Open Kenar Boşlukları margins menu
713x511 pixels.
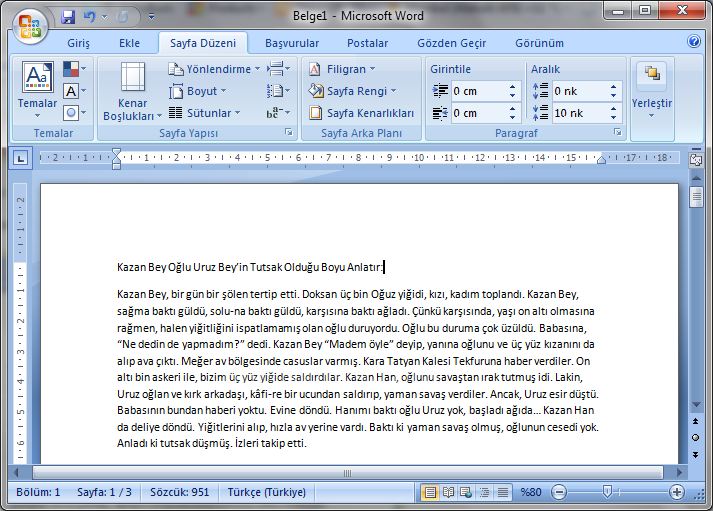point(132,91)
